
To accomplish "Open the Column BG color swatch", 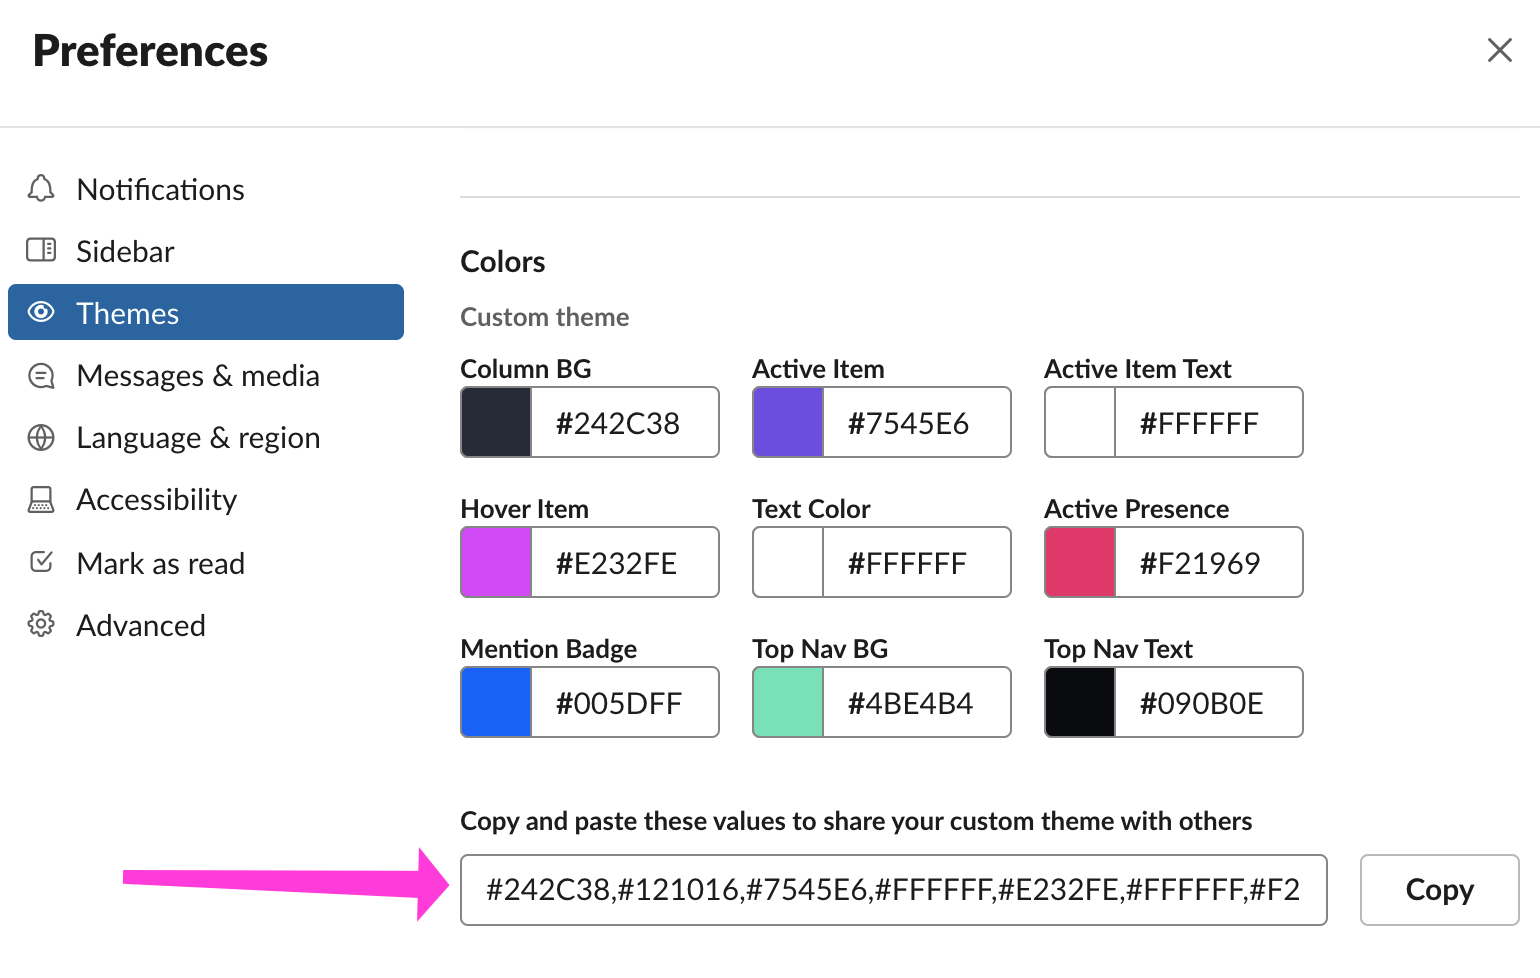I will 496,423.
